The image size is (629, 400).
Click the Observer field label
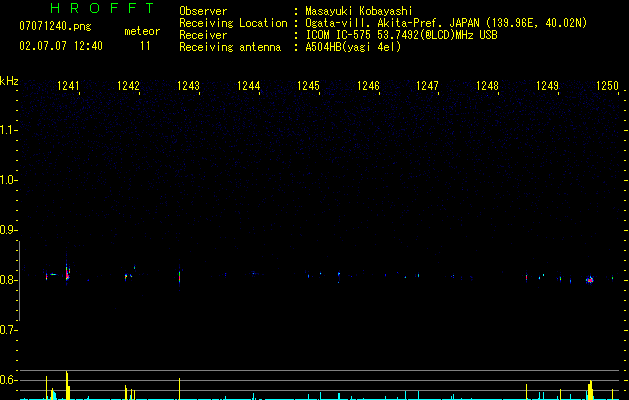point(203,11)
